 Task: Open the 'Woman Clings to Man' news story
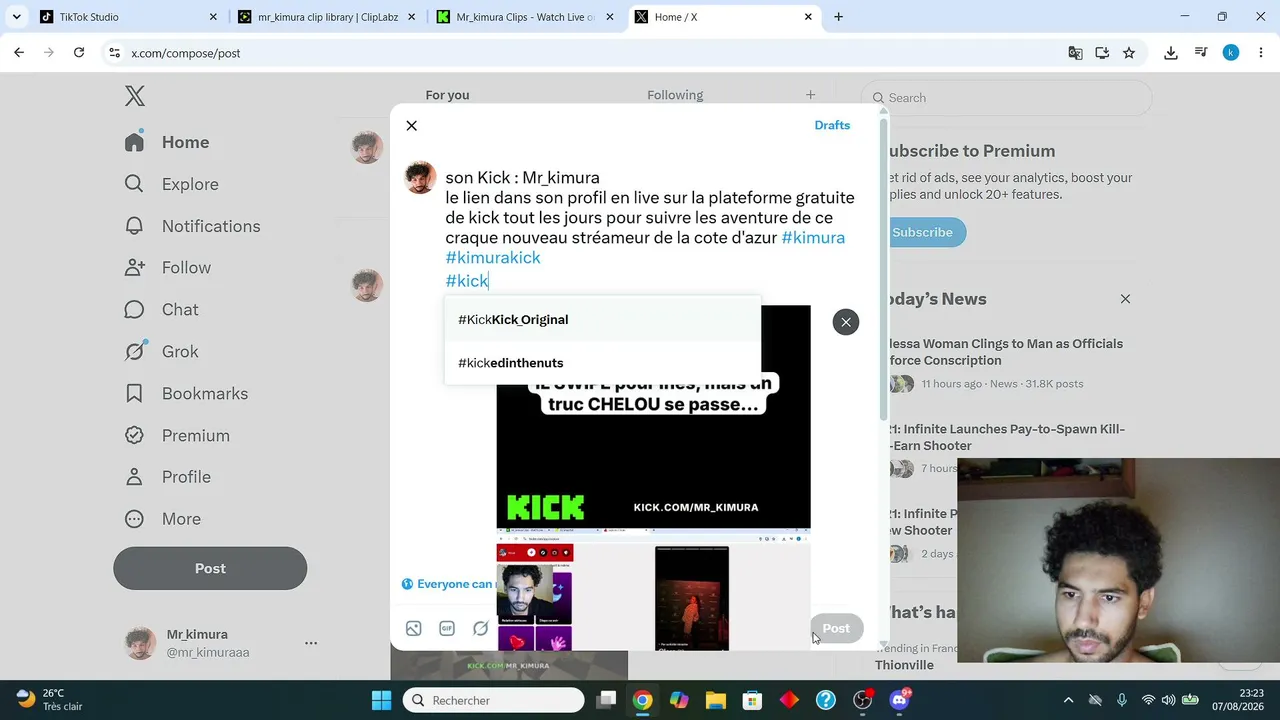pyautogui.click(x=1005, y=352)
